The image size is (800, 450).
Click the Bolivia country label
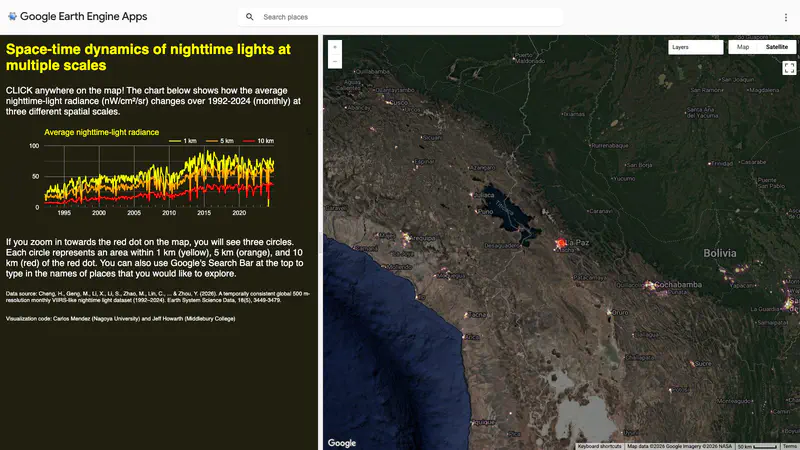719,253
